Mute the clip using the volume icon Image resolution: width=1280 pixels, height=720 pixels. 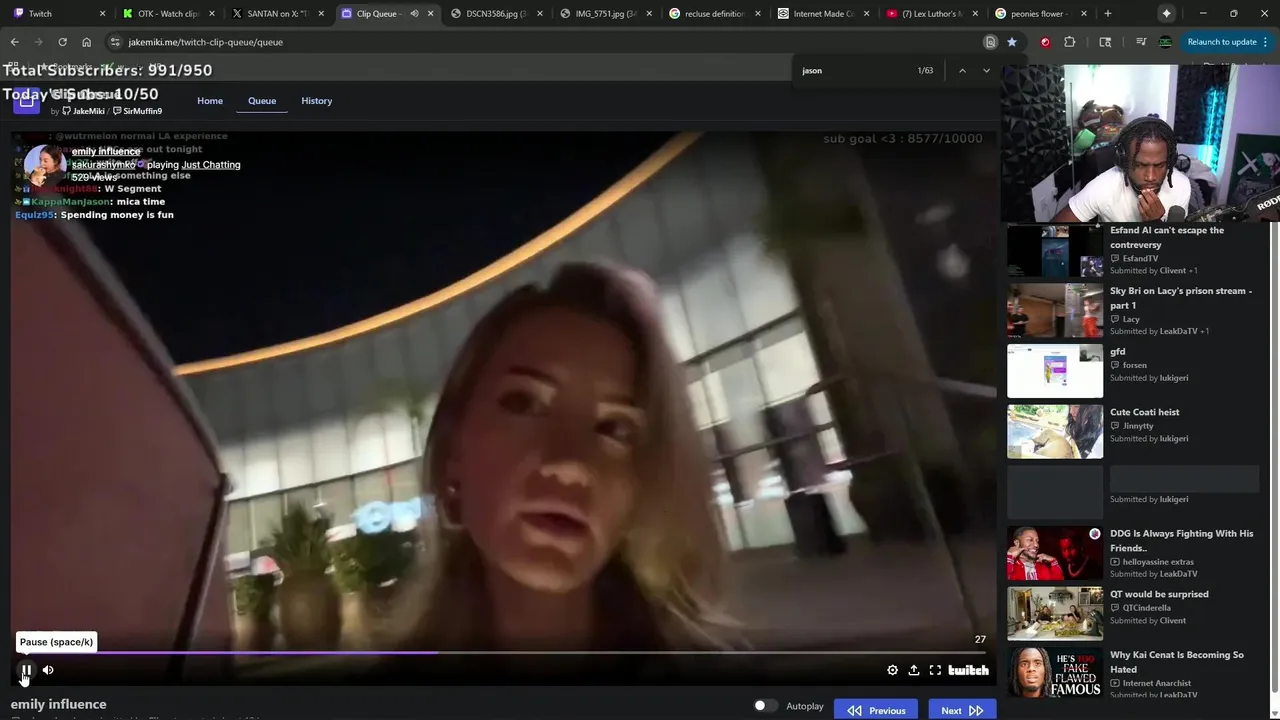click(x=48, y=670)
